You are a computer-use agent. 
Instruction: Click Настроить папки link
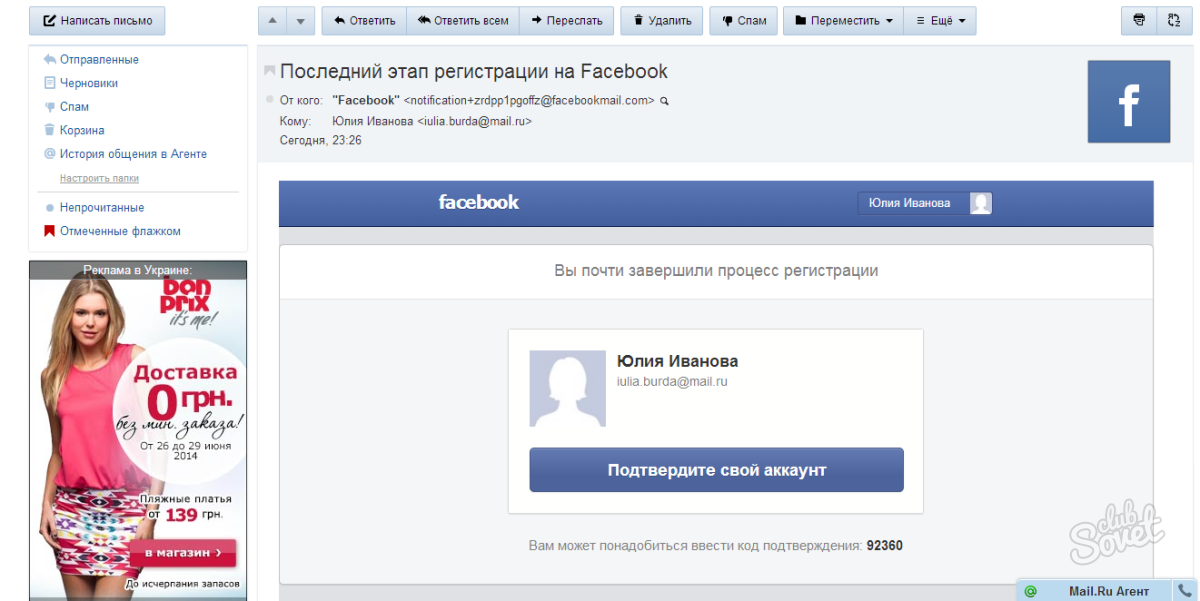coord(99,178)
